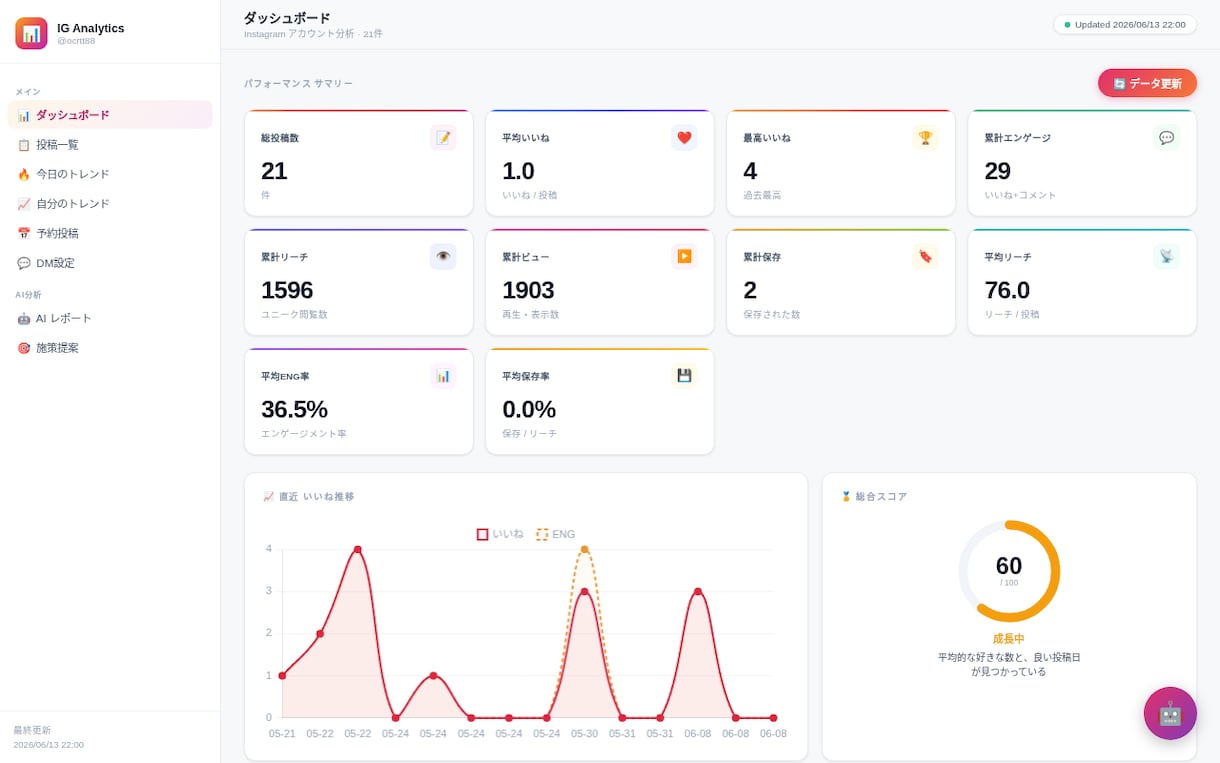Click the 76.0 average reach value
Image resolution: width=1220 pixels, height=763 pixels.
tap(1007, 290)
